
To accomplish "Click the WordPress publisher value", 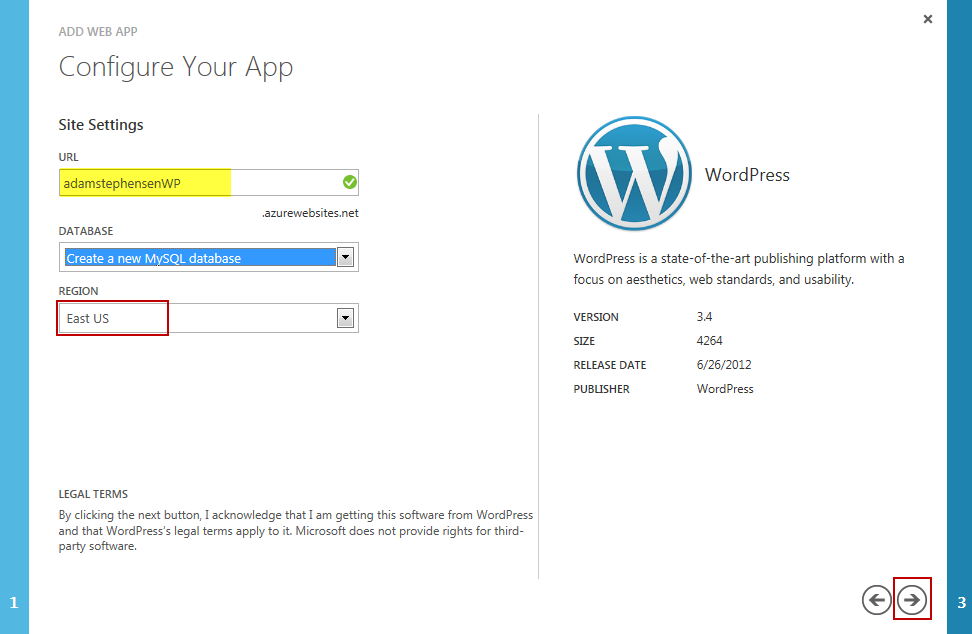I will tap(725, 389).
